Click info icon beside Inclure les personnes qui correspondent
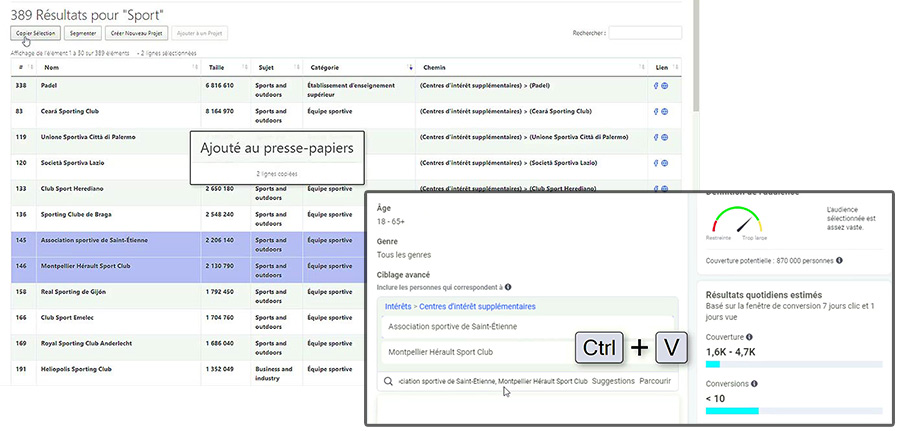The image size is (900, 431). tap(508, 287)
